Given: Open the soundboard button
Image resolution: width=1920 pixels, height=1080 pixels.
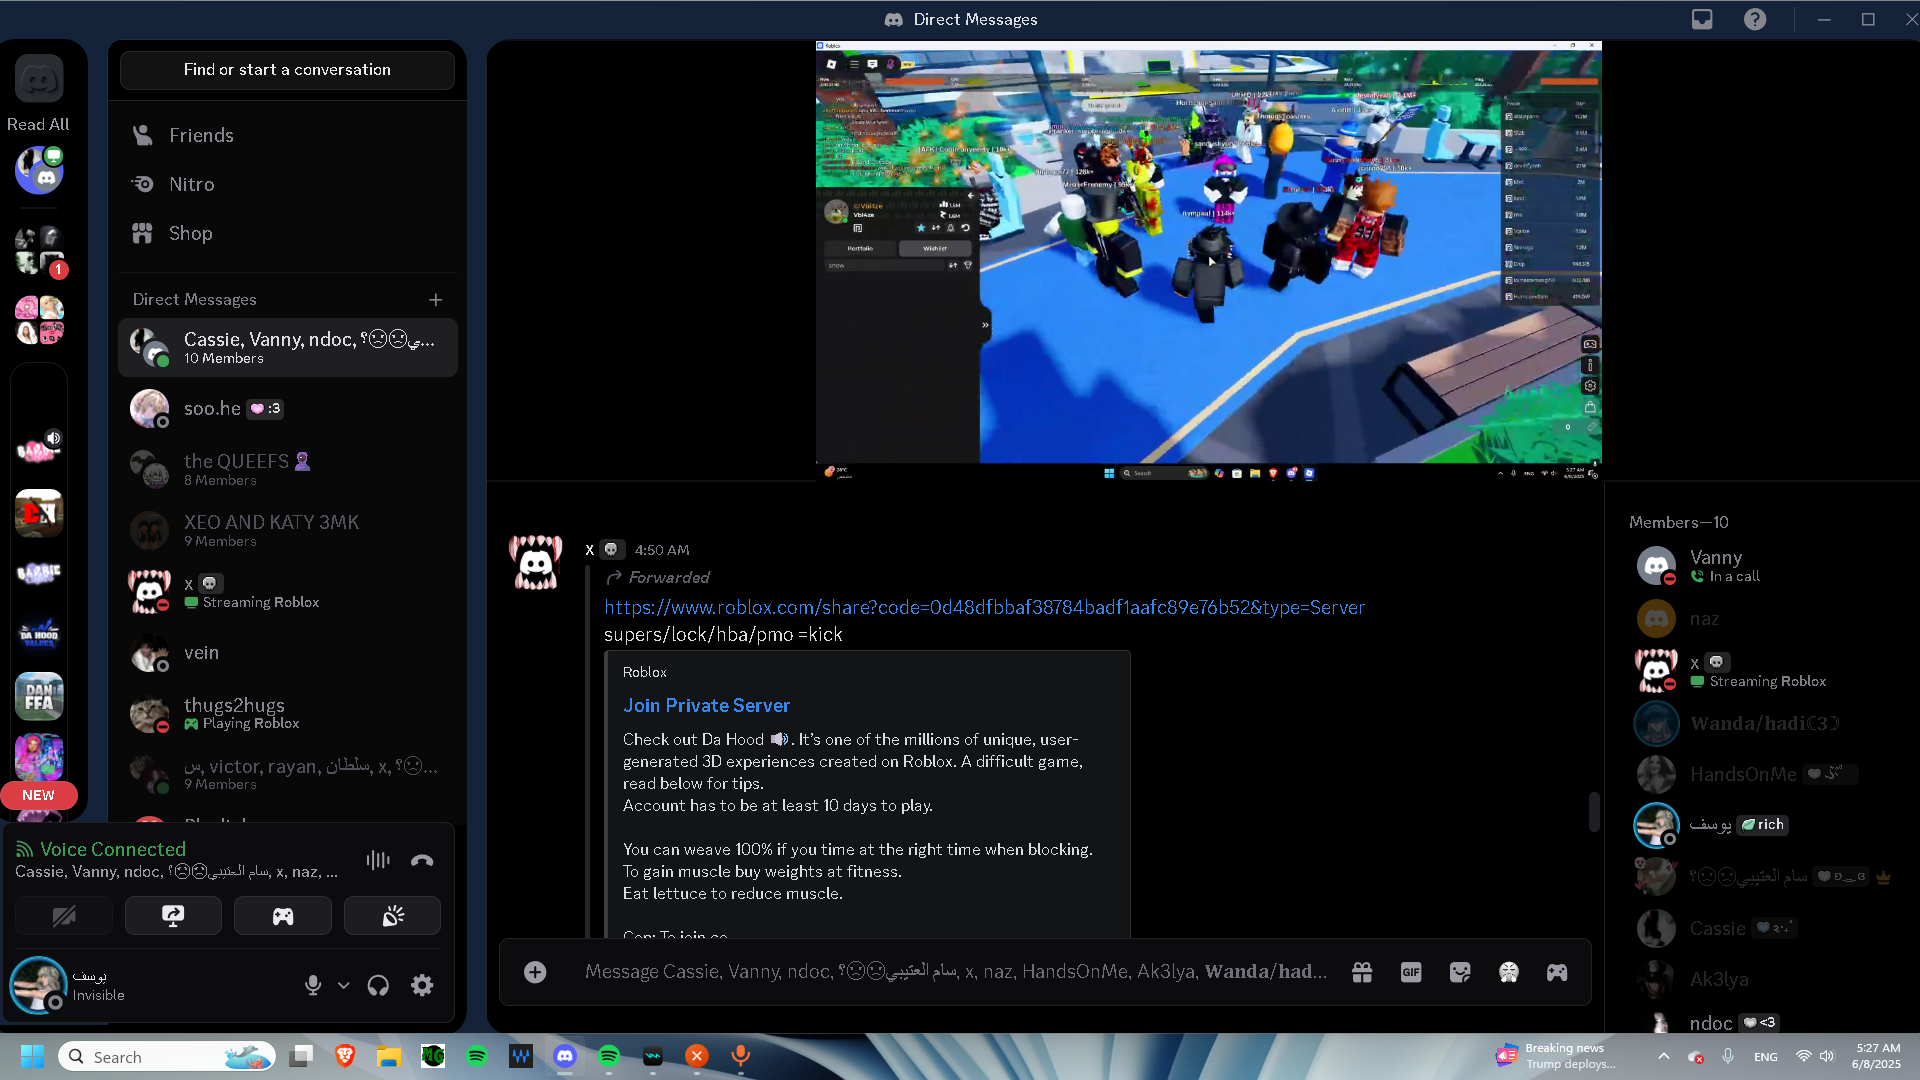Looking at the screenshot, I should [x=392, y=916].
